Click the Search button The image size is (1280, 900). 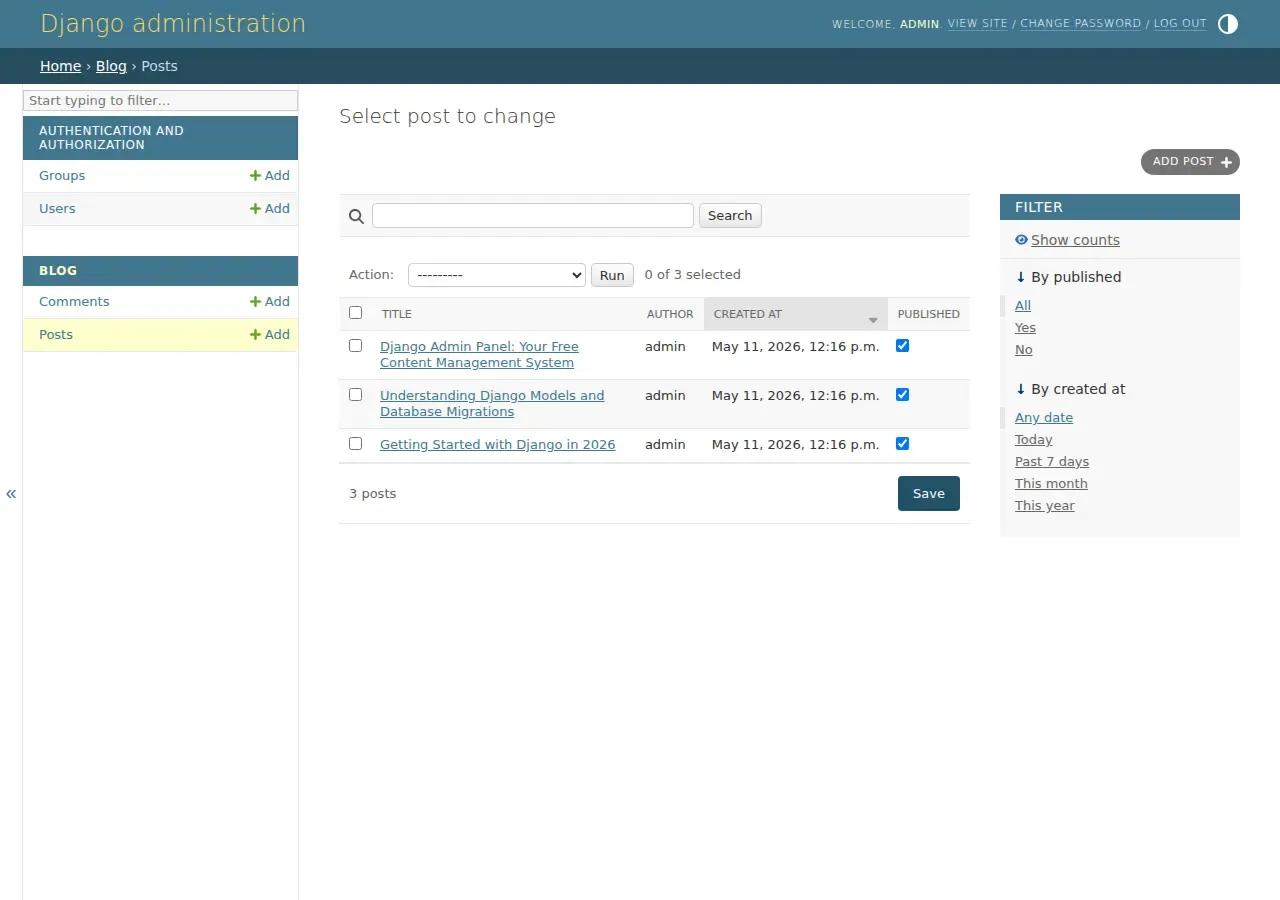point(730,215)
